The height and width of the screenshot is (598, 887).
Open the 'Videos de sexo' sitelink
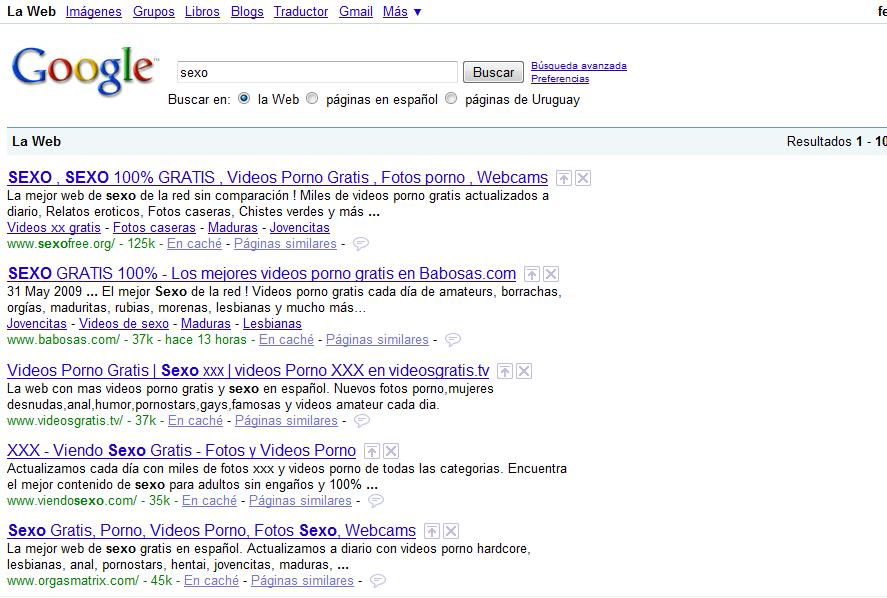point(124,324)
